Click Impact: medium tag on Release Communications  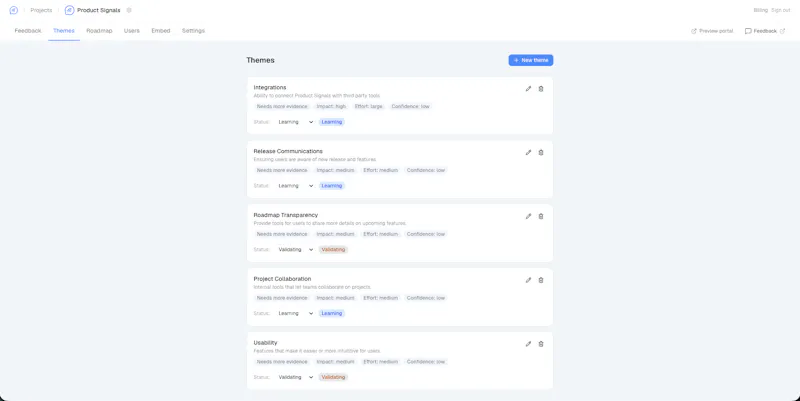click(x=335, y=170)
